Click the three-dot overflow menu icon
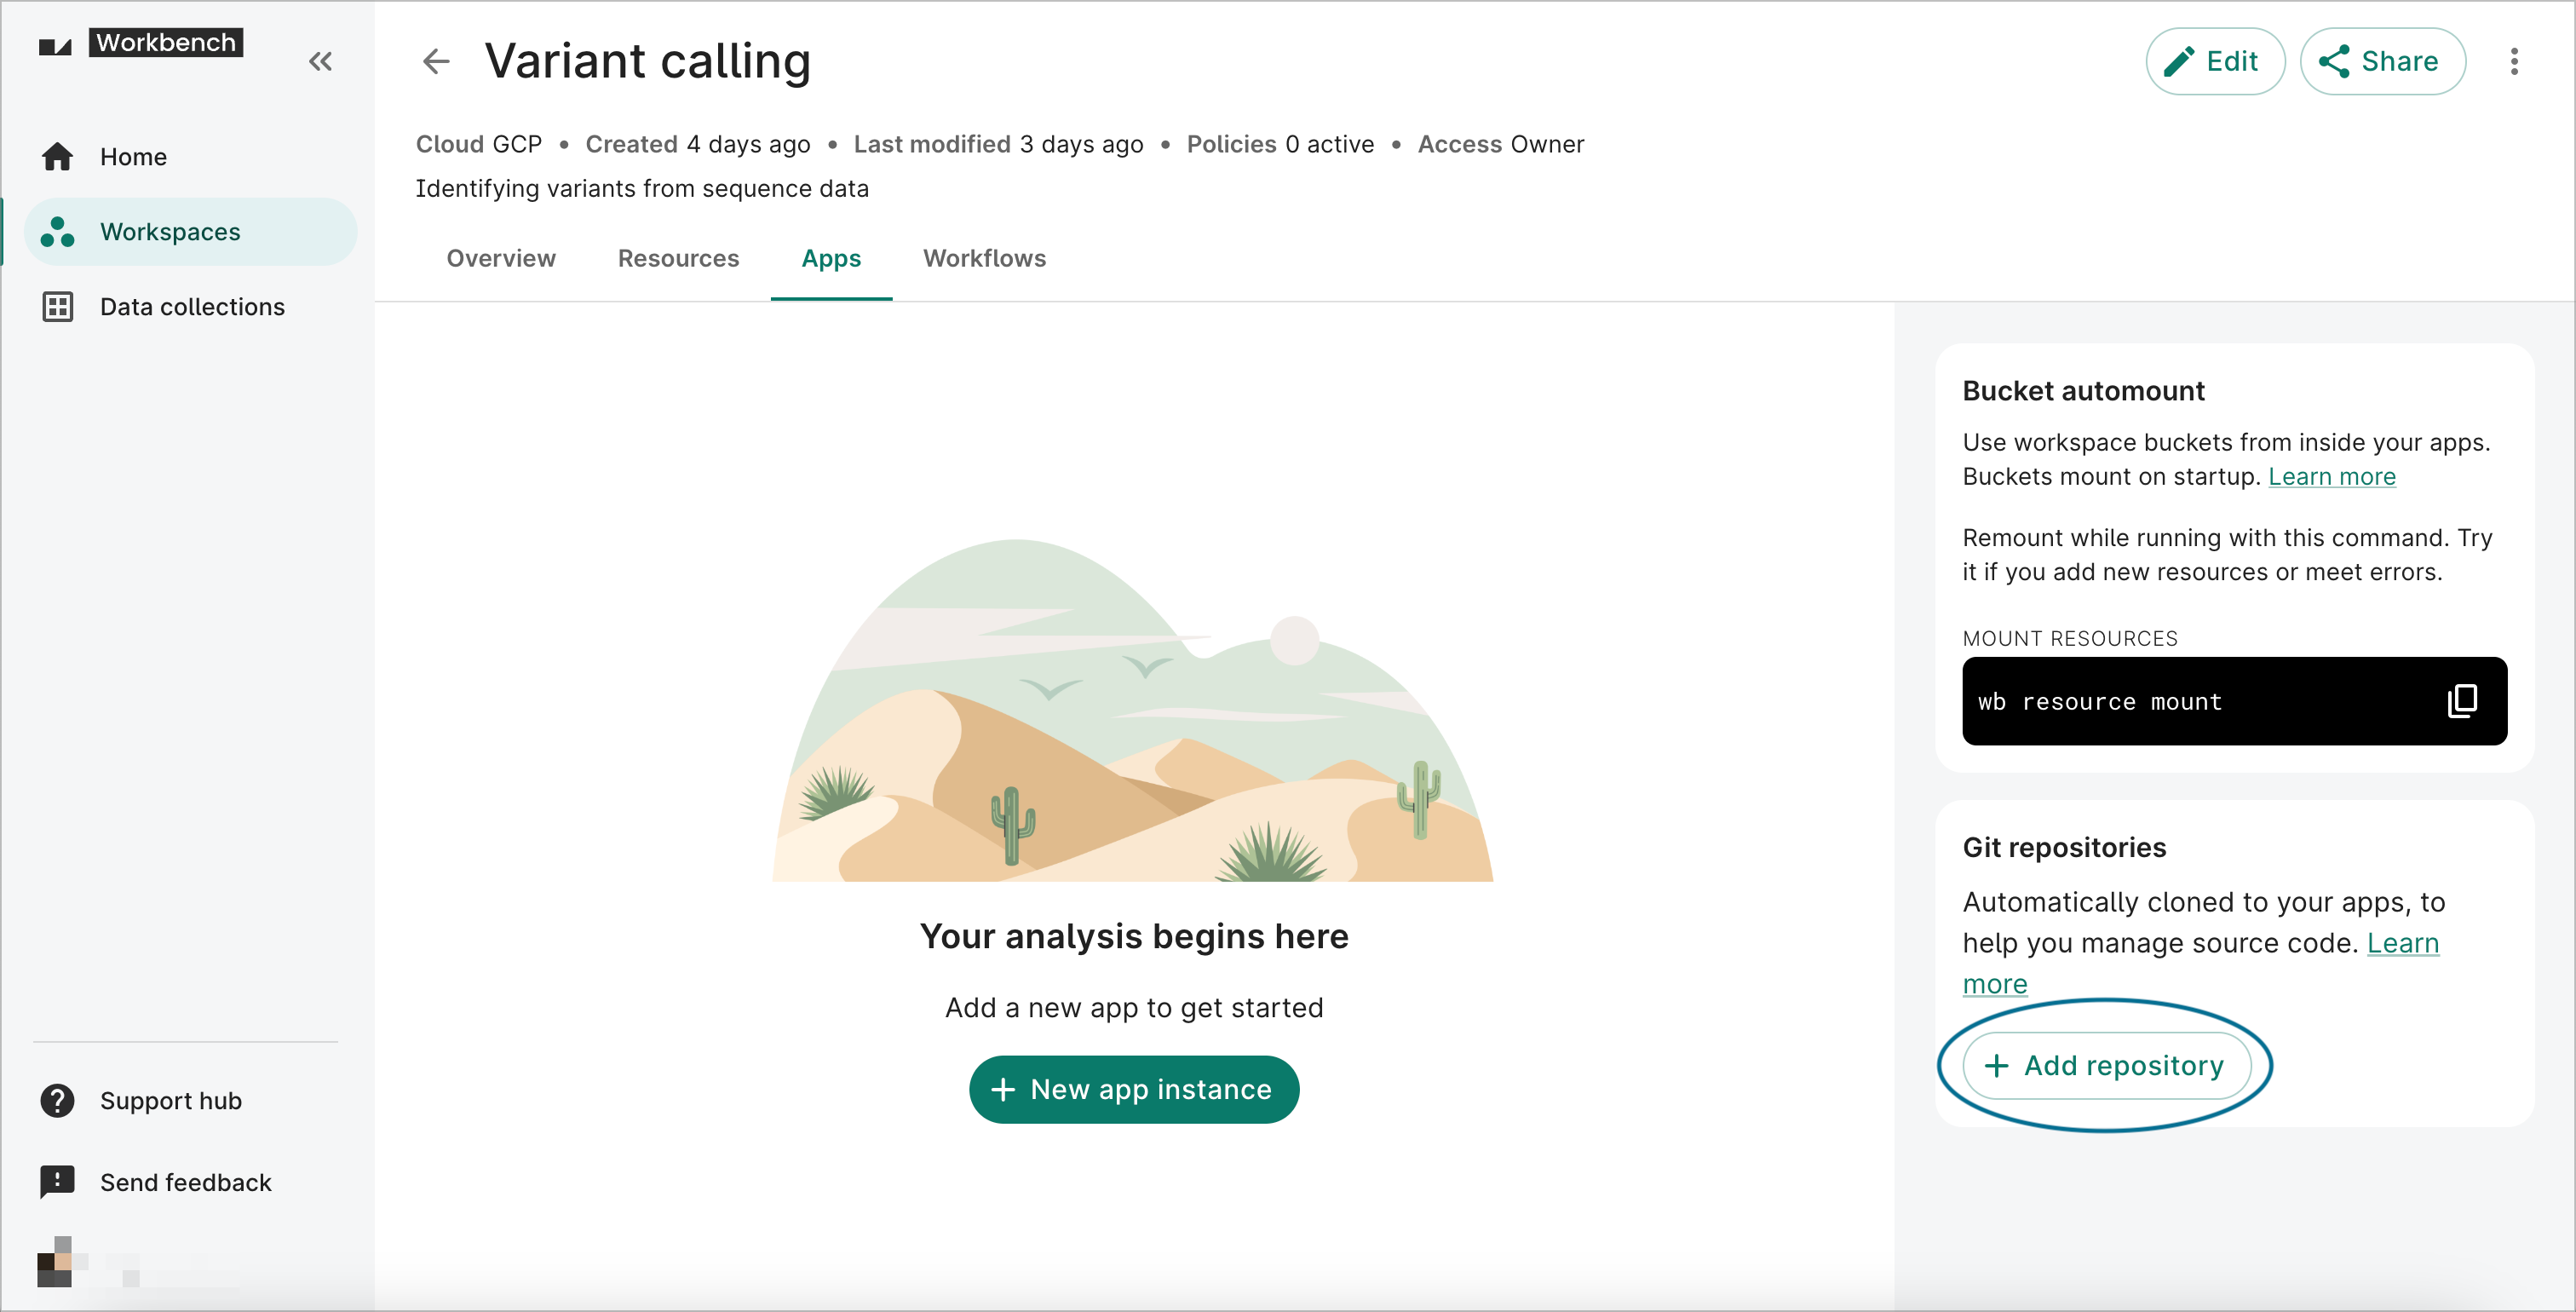This screenshot has height=1312, width=2576. (2514, 62)
